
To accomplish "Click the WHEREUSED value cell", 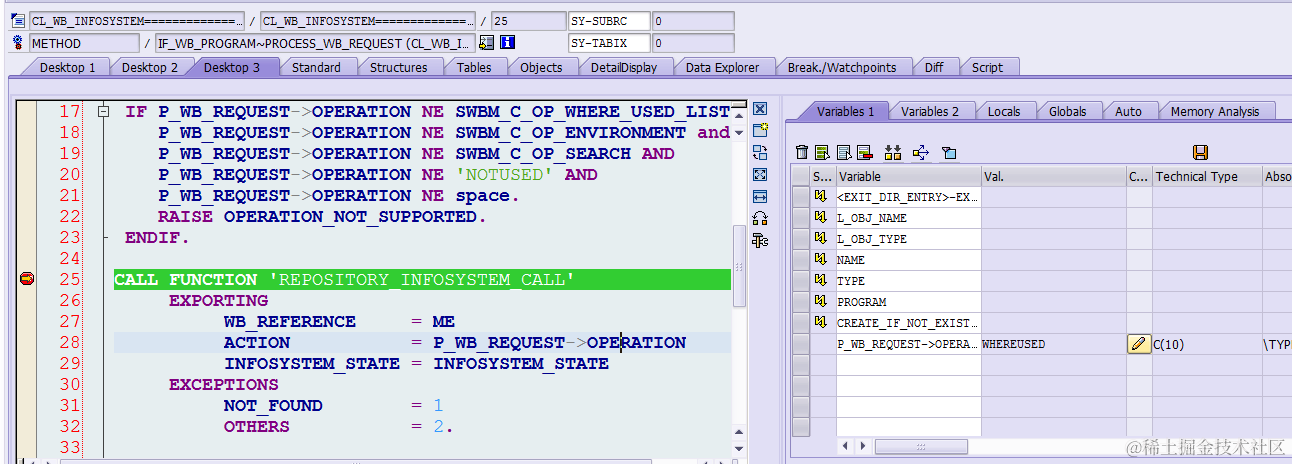I will pos(1054,344).
